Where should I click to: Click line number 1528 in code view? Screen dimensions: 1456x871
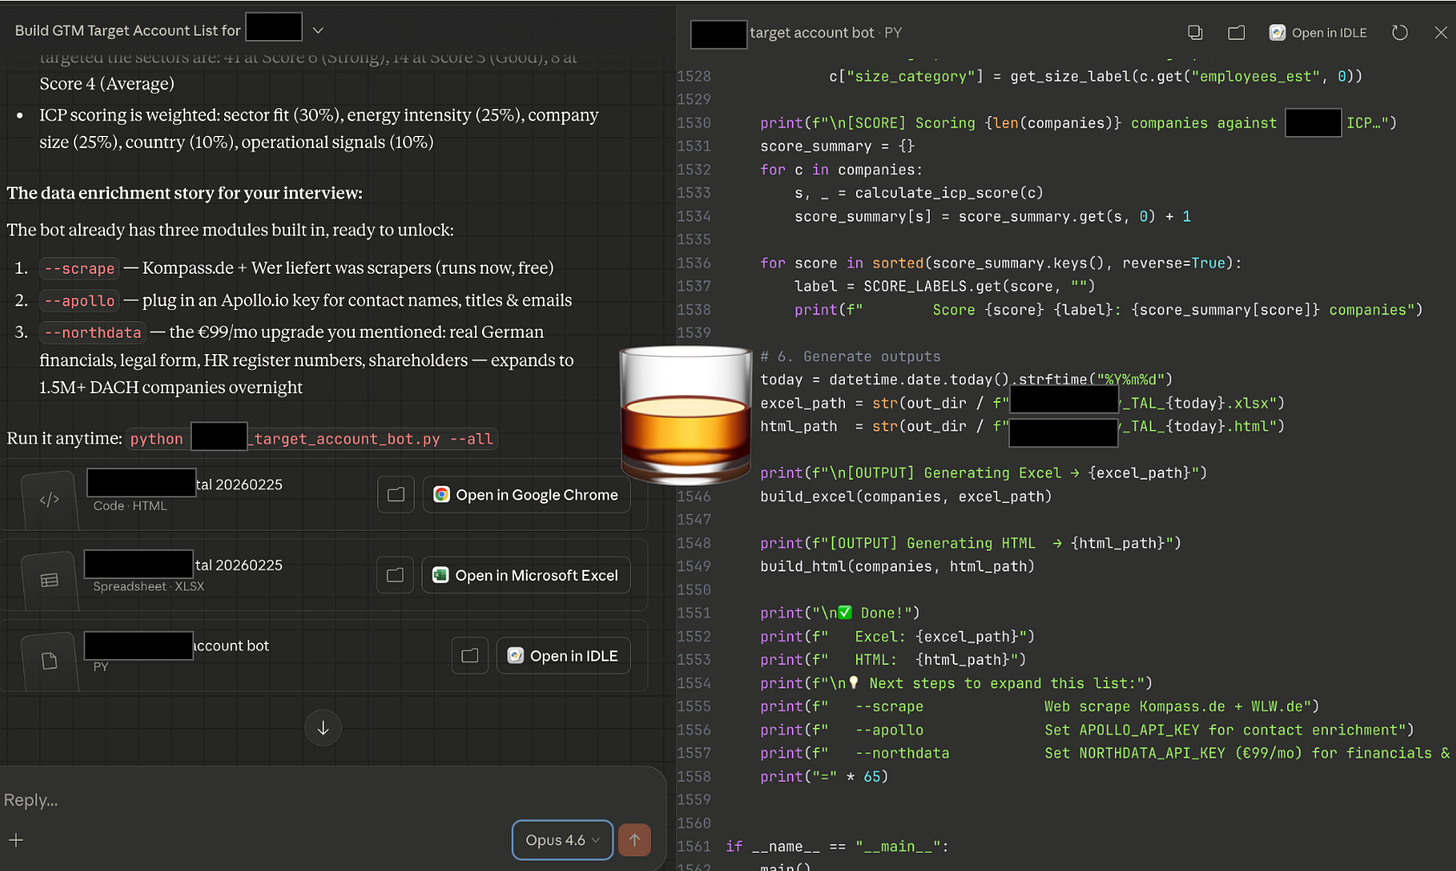coord(694,76)
